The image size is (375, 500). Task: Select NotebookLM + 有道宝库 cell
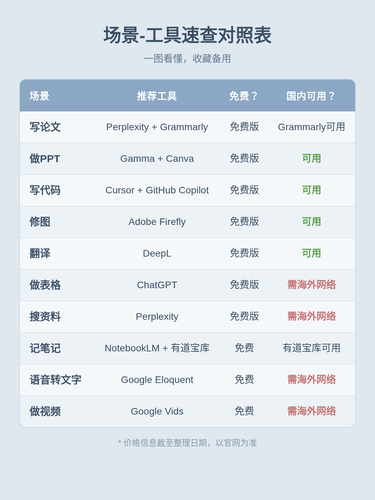(x=157, y=348)
